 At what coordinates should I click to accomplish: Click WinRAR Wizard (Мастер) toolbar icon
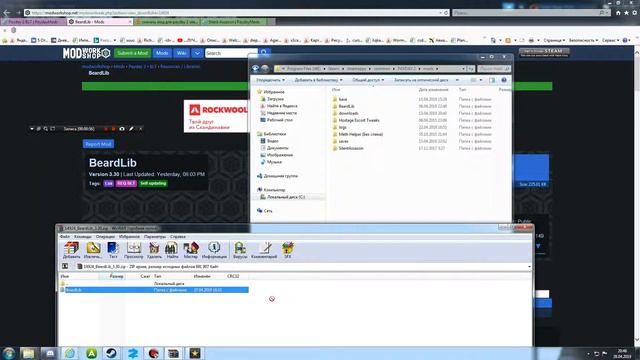(x=191, y=250)
